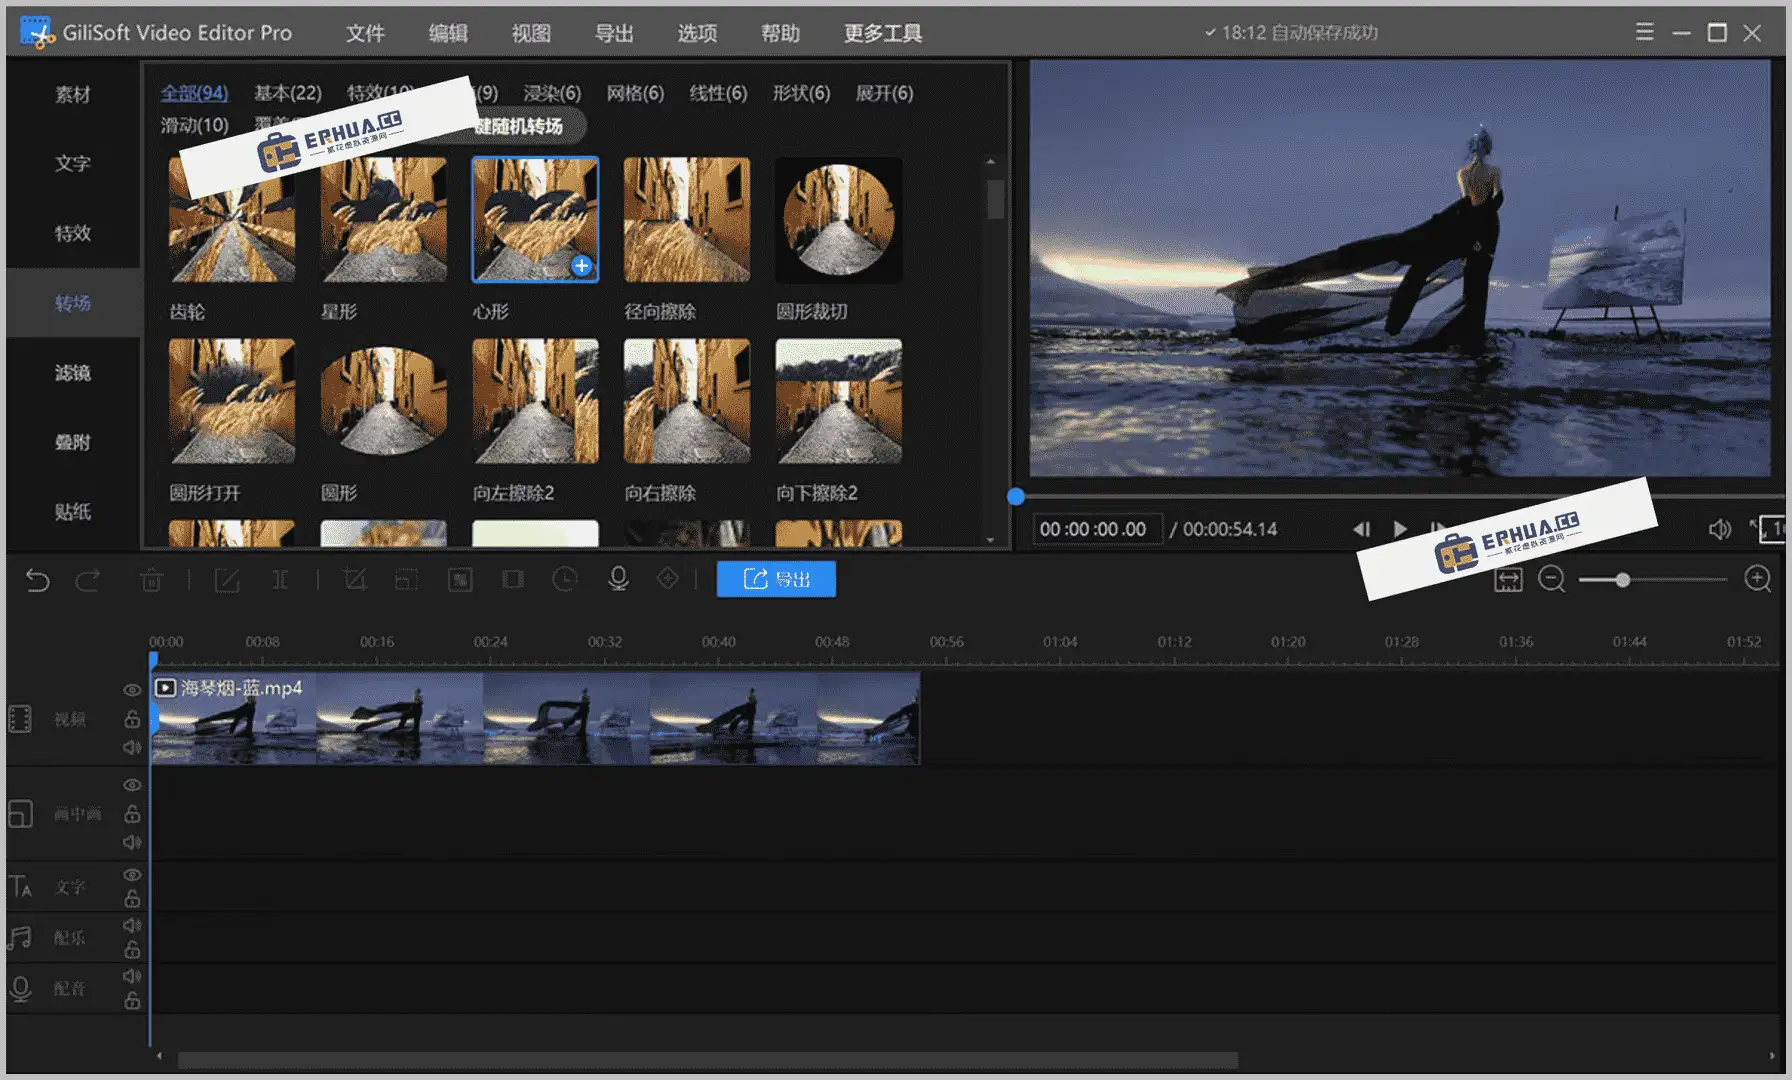Click the microphone voiceover recording icon
1792x1080 pixels.
click(618, 579)
